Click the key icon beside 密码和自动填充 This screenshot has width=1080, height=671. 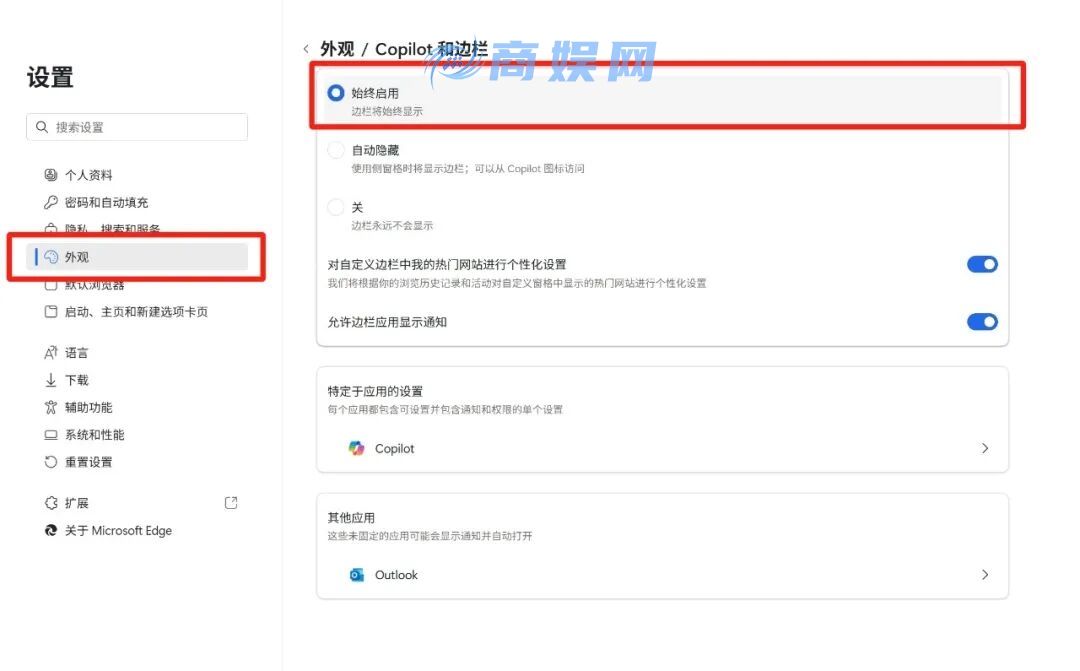click(51, 202)
